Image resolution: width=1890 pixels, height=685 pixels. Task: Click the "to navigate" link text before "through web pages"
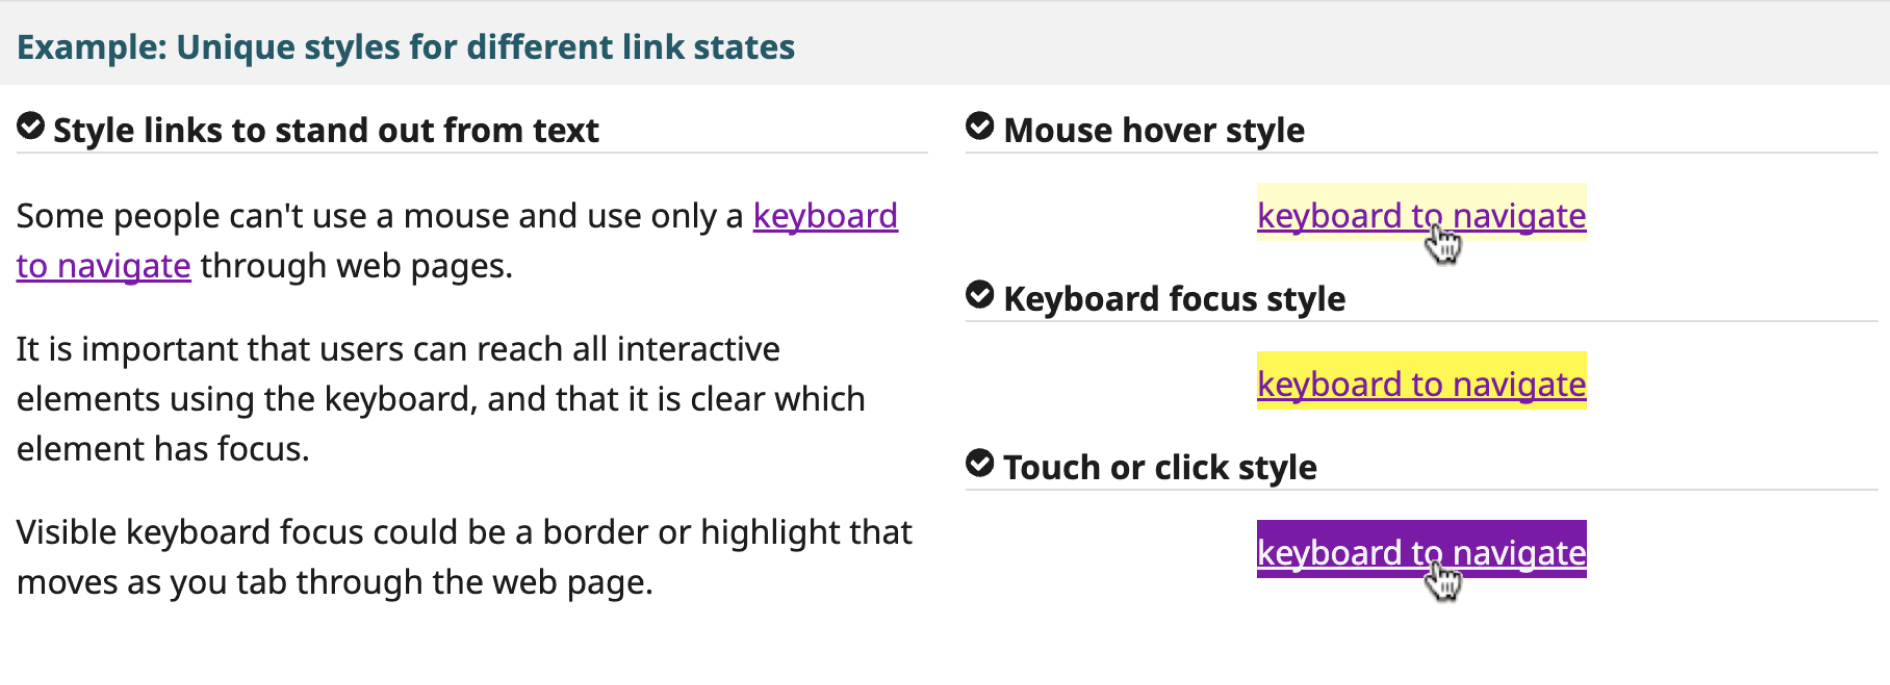[x=103, y=266]
